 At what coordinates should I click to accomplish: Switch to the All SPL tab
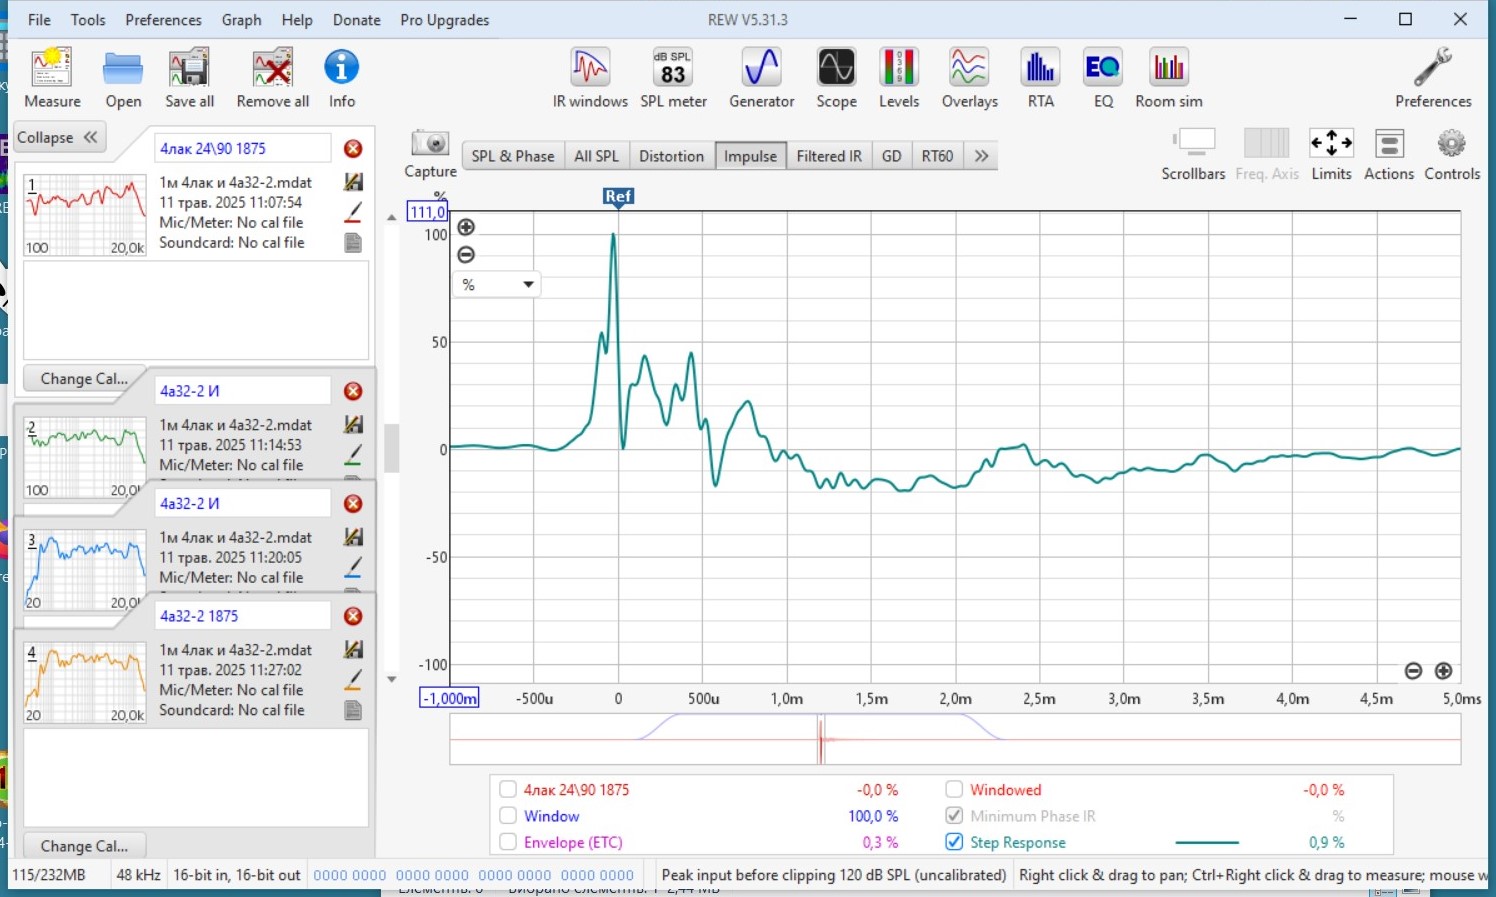point(596,156)
